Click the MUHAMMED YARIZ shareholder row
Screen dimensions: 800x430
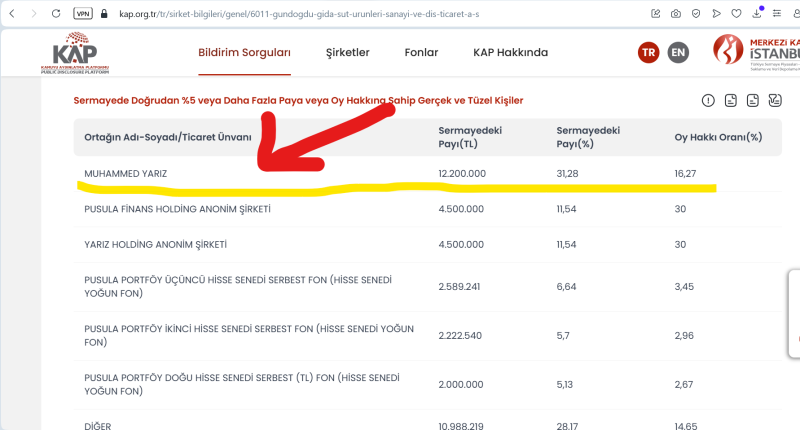click(125, 174)
